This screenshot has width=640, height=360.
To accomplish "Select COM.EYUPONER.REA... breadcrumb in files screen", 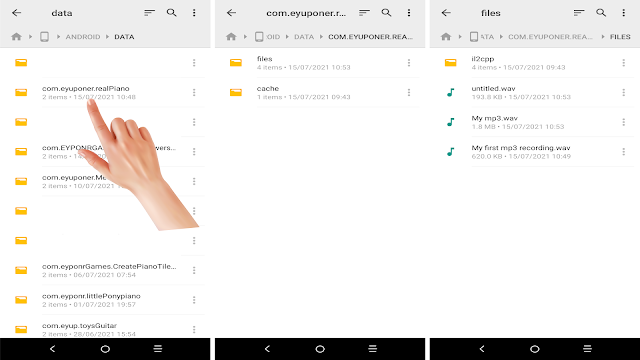I will click(x=551, y=37).
